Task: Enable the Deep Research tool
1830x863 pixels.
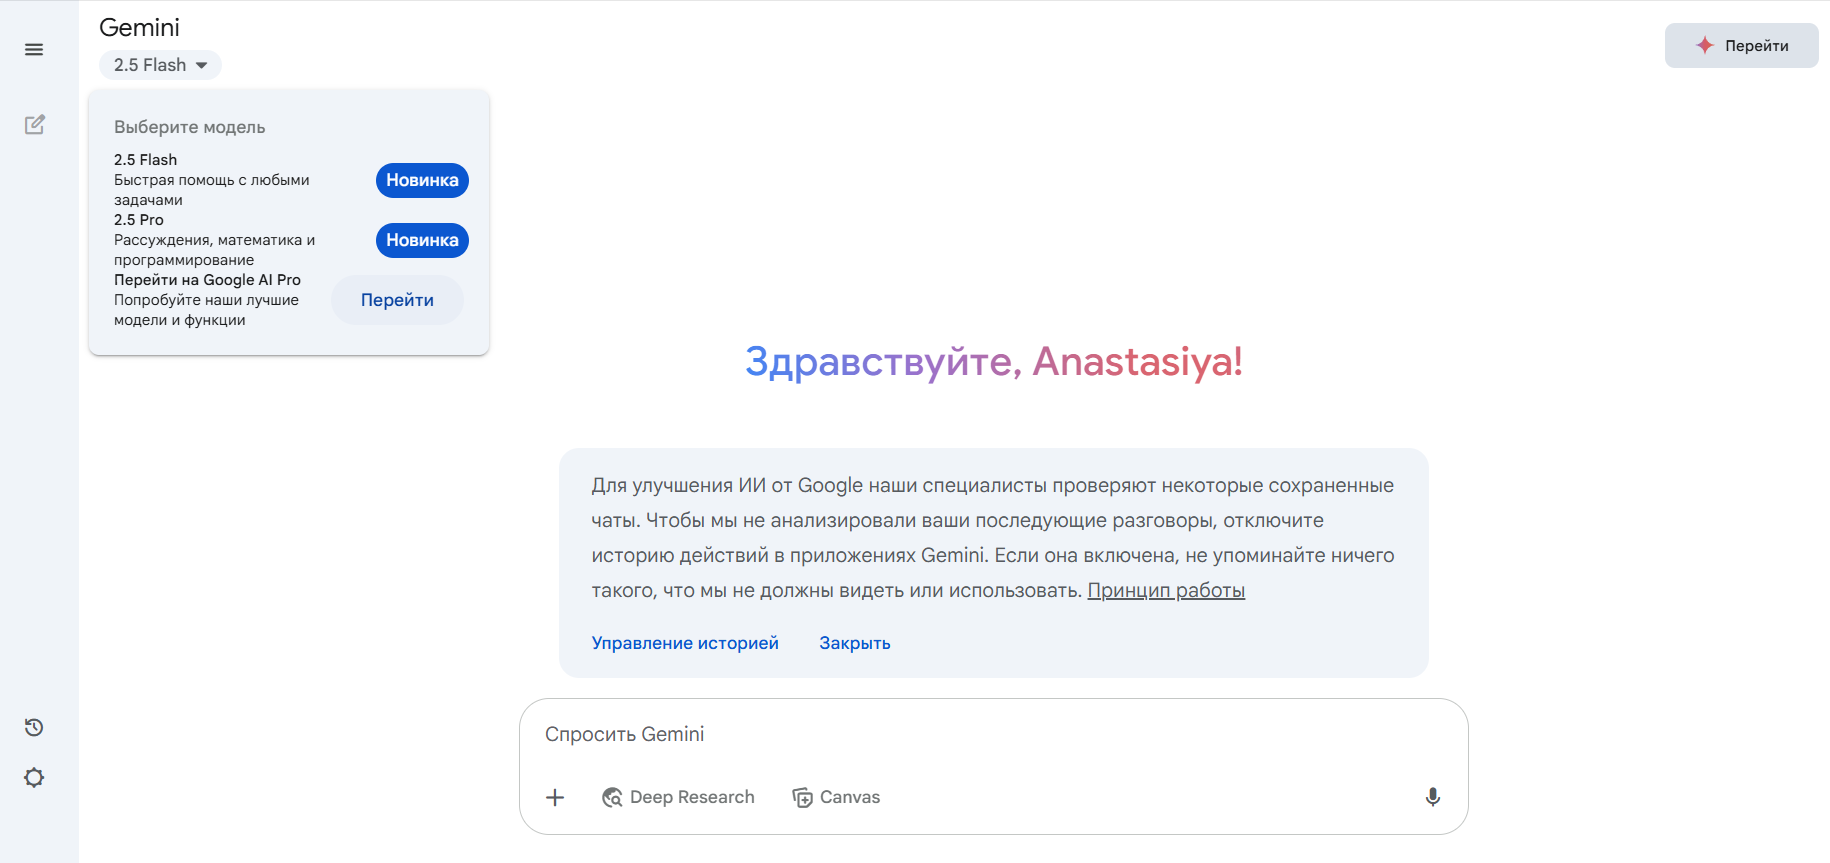Action: (x=678, y=797)
